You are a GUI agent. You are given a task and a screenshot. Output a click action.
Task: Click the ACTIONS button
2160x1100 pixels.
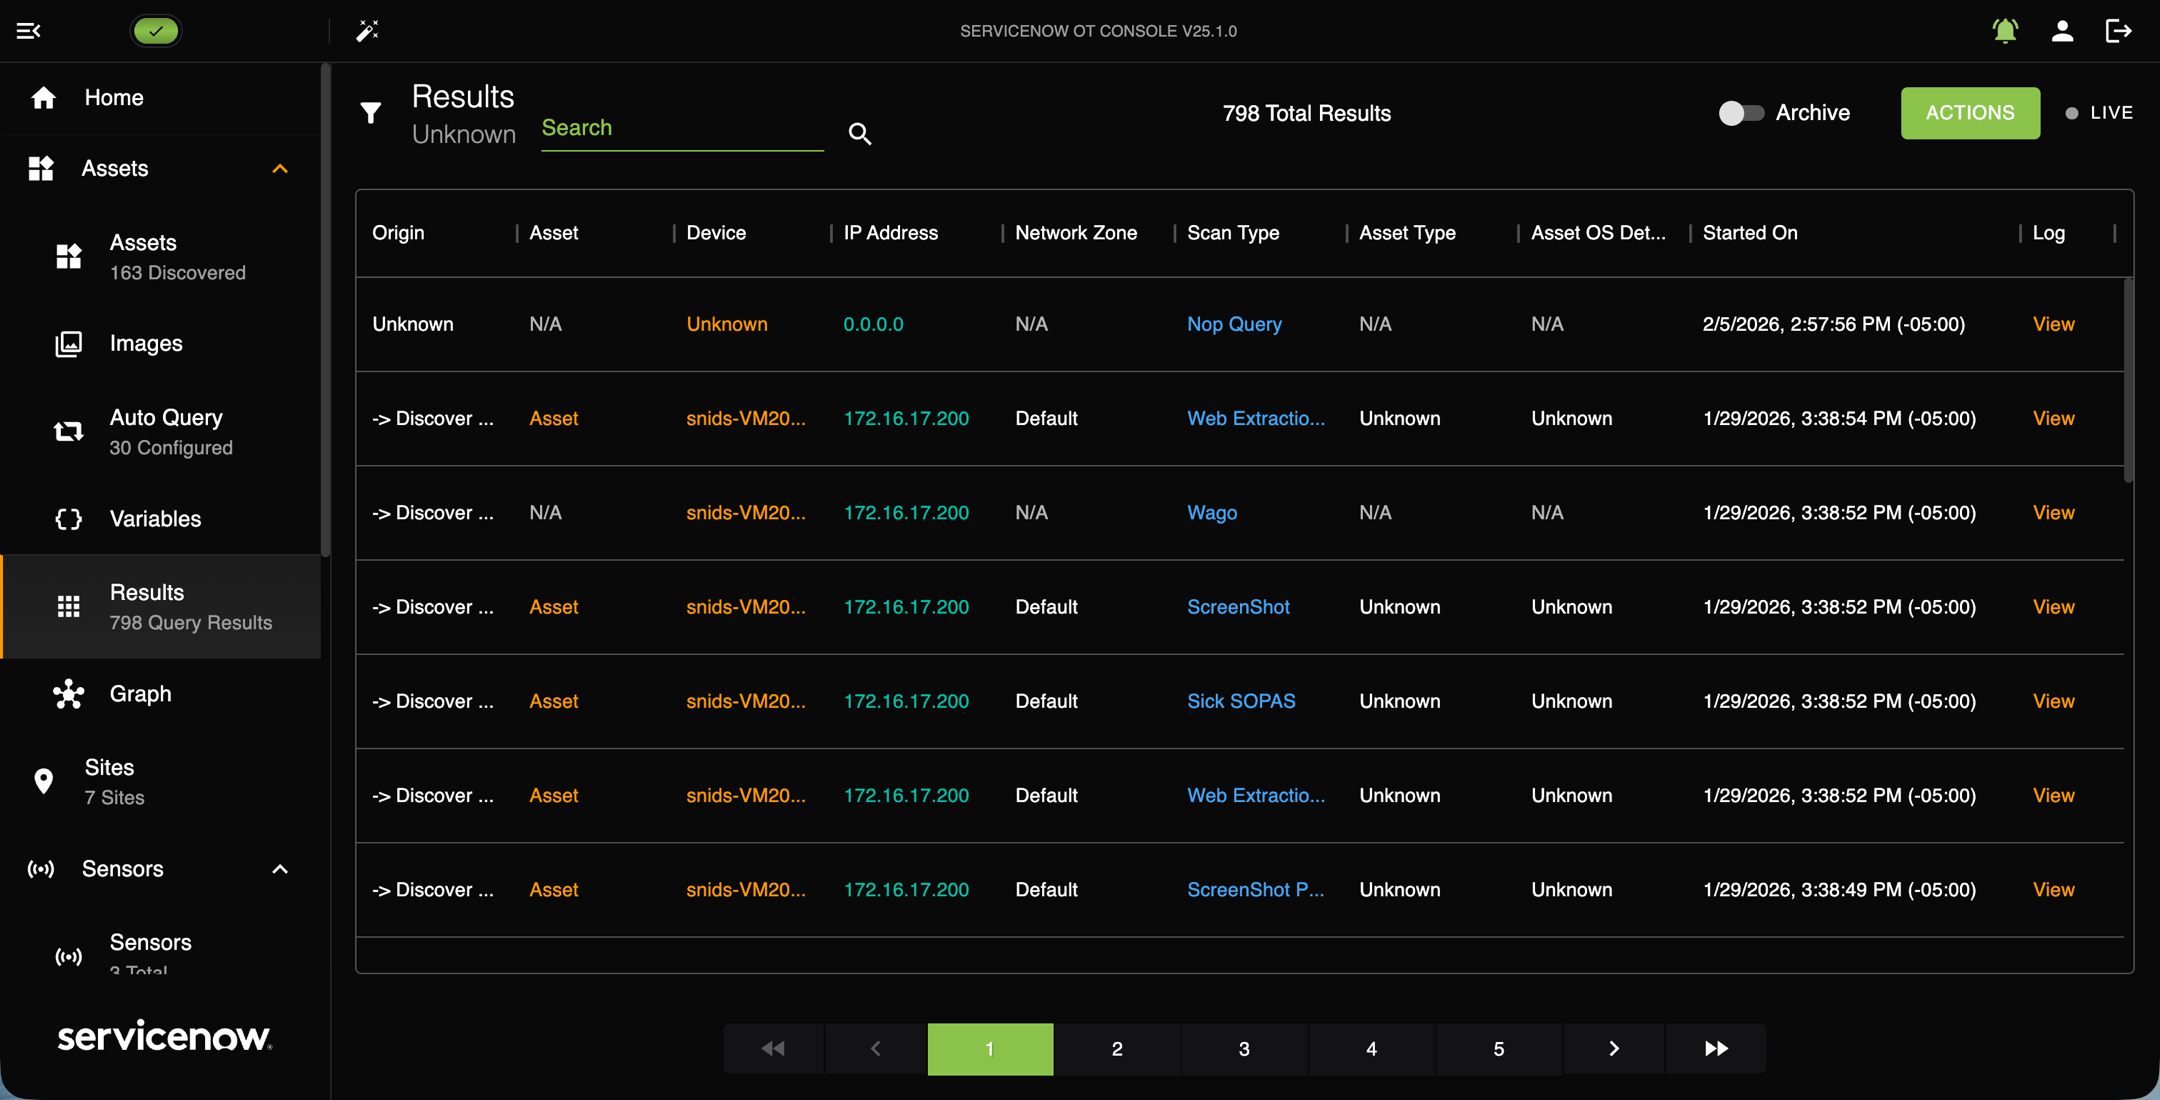(1970, 113)
